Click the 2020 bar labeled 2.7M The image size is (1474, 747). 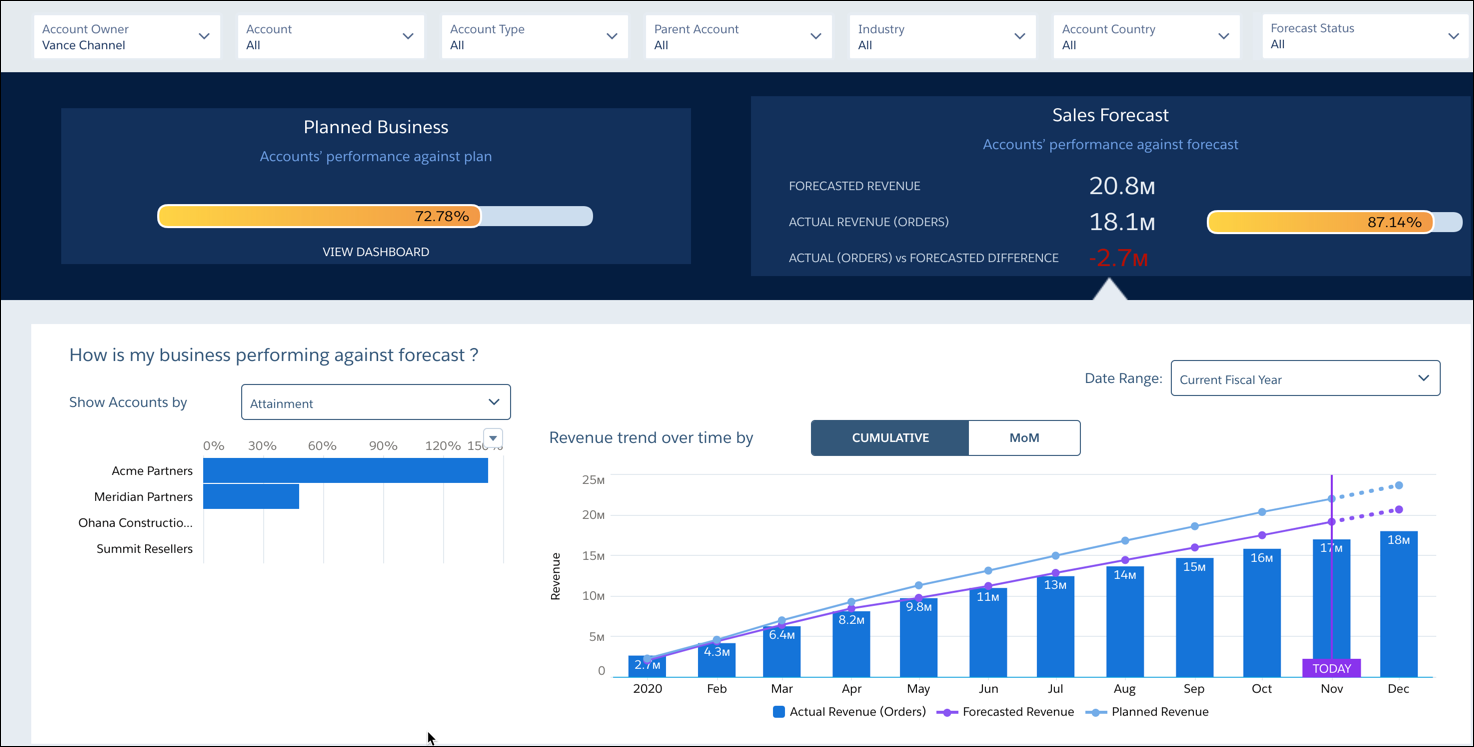point(647,666)
